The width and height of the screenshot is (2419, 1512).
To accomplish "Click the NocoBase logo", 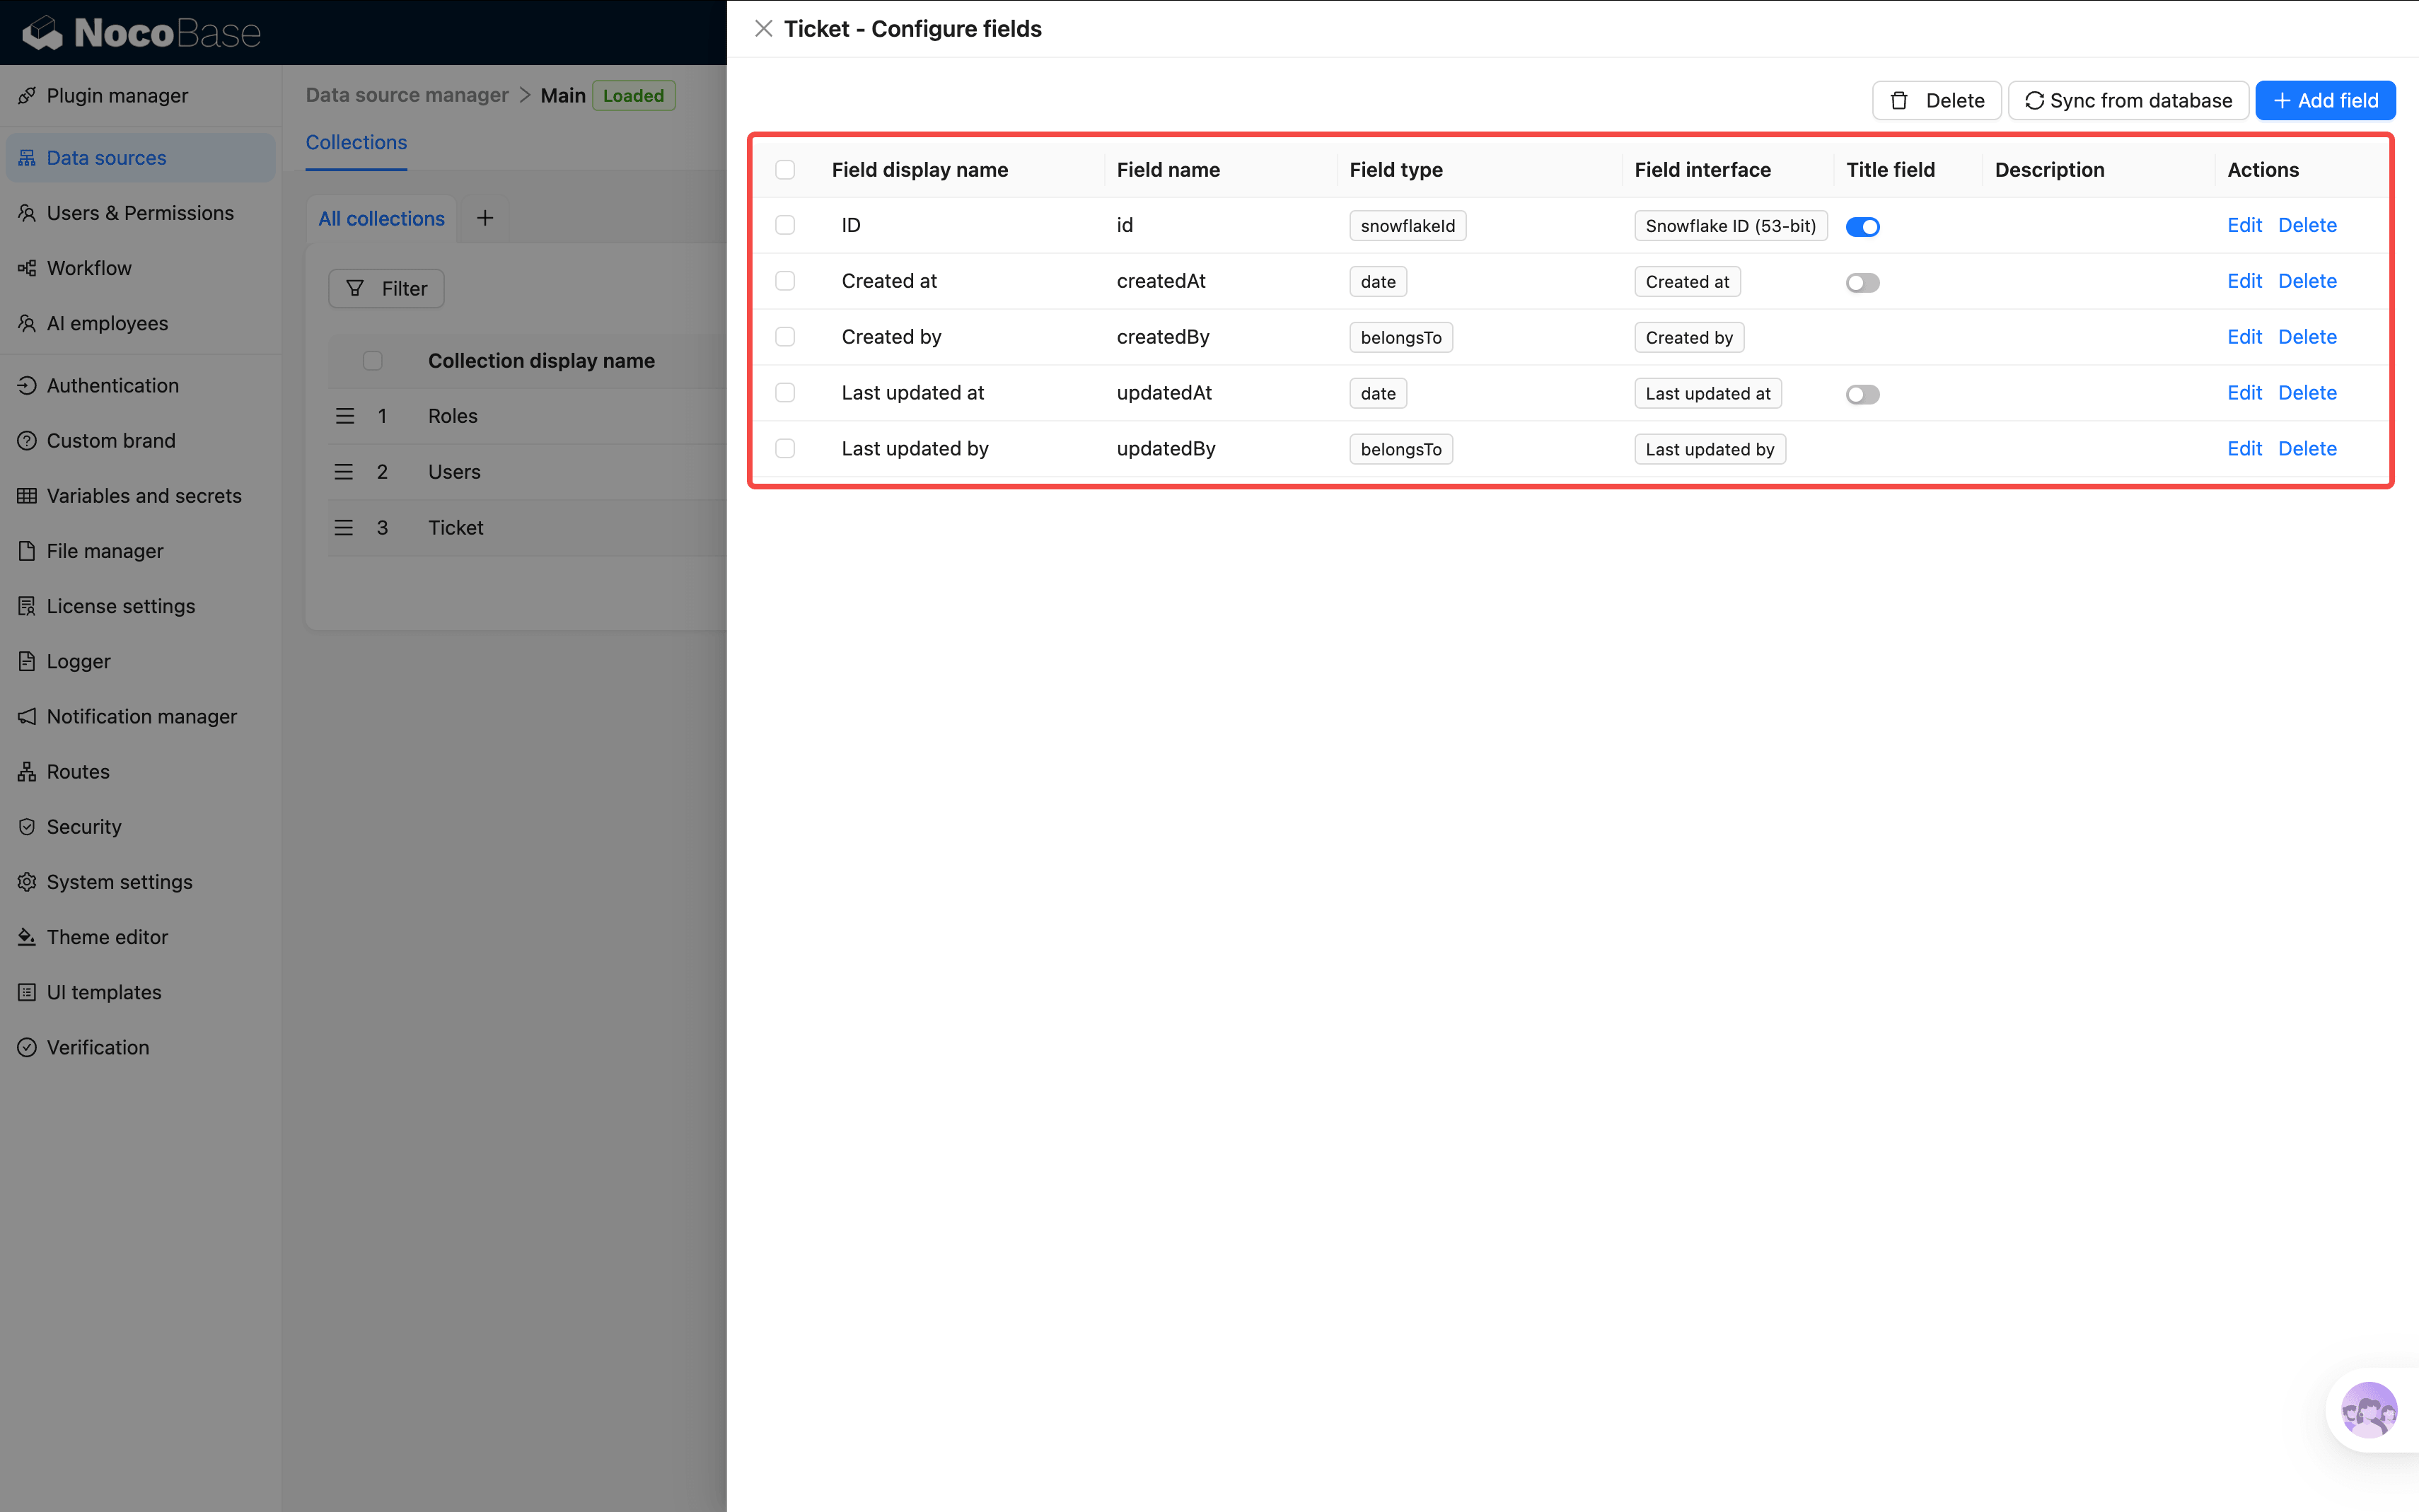I will pyautogui.click(x=141, y=33).
